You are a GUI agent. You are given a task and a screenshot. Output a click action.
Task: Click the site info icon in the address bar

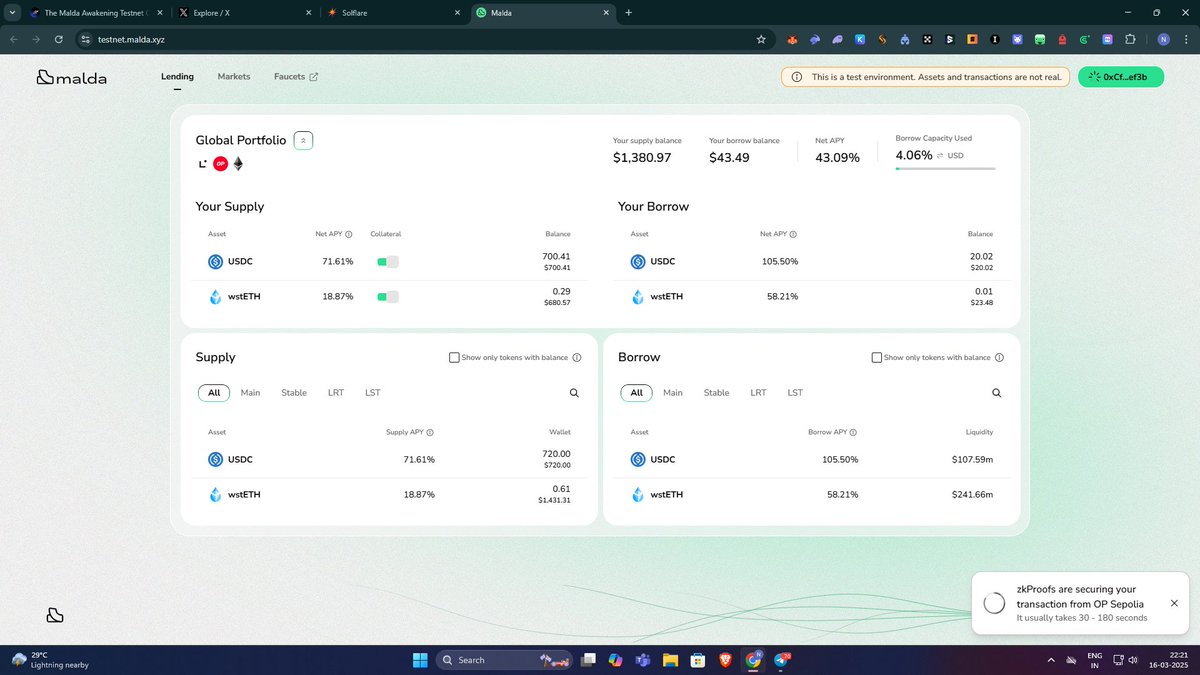click(x=85, y=39)
